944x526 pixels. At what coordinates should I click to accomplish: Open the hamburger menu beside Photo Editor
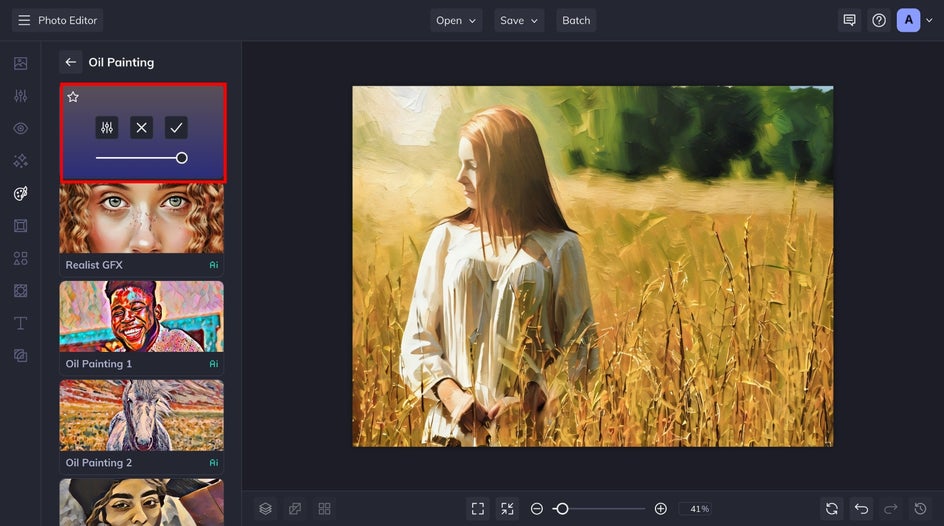tap(24, 20)
